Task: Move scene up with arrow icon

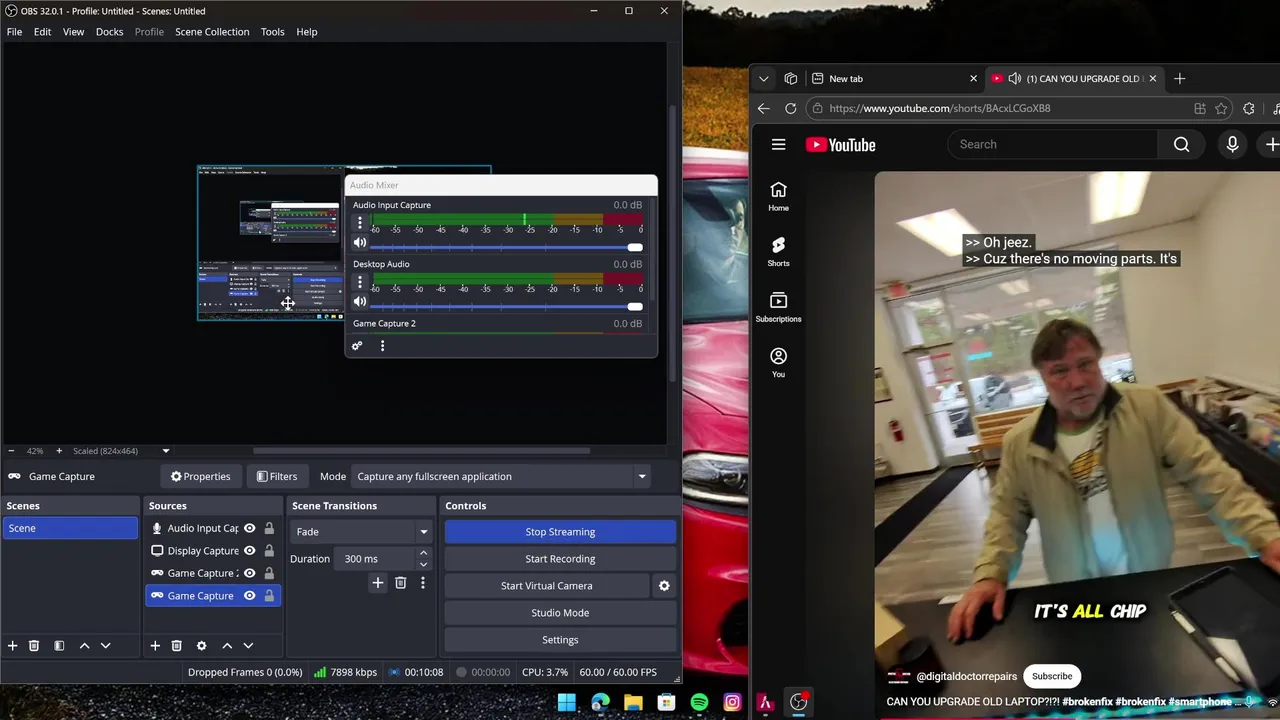Action: (x=84, y=646)
